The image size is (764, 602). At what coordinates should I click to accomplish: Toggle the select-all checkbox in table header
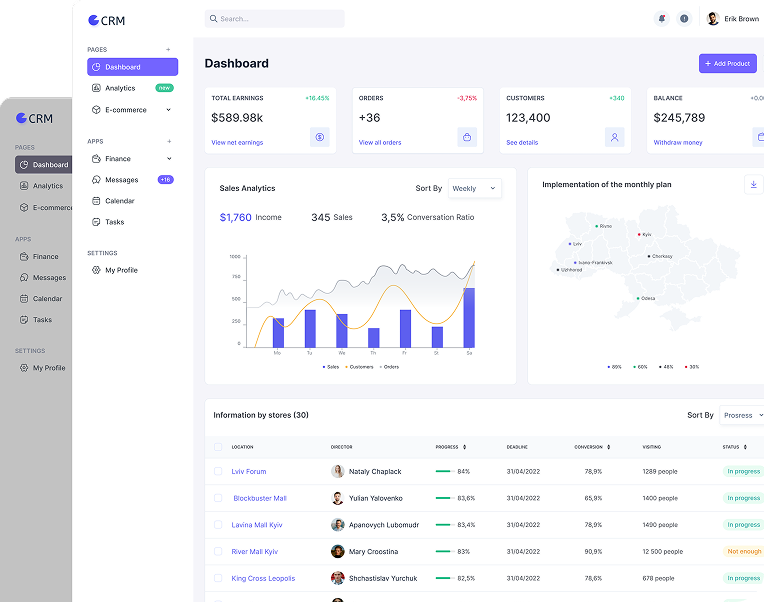click(x=218, y=447)
